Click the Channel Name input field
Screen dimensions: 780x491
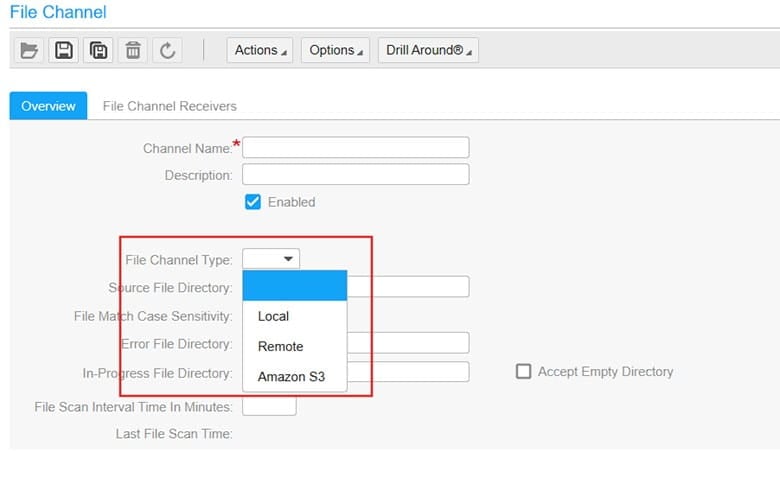click(355, 147)
